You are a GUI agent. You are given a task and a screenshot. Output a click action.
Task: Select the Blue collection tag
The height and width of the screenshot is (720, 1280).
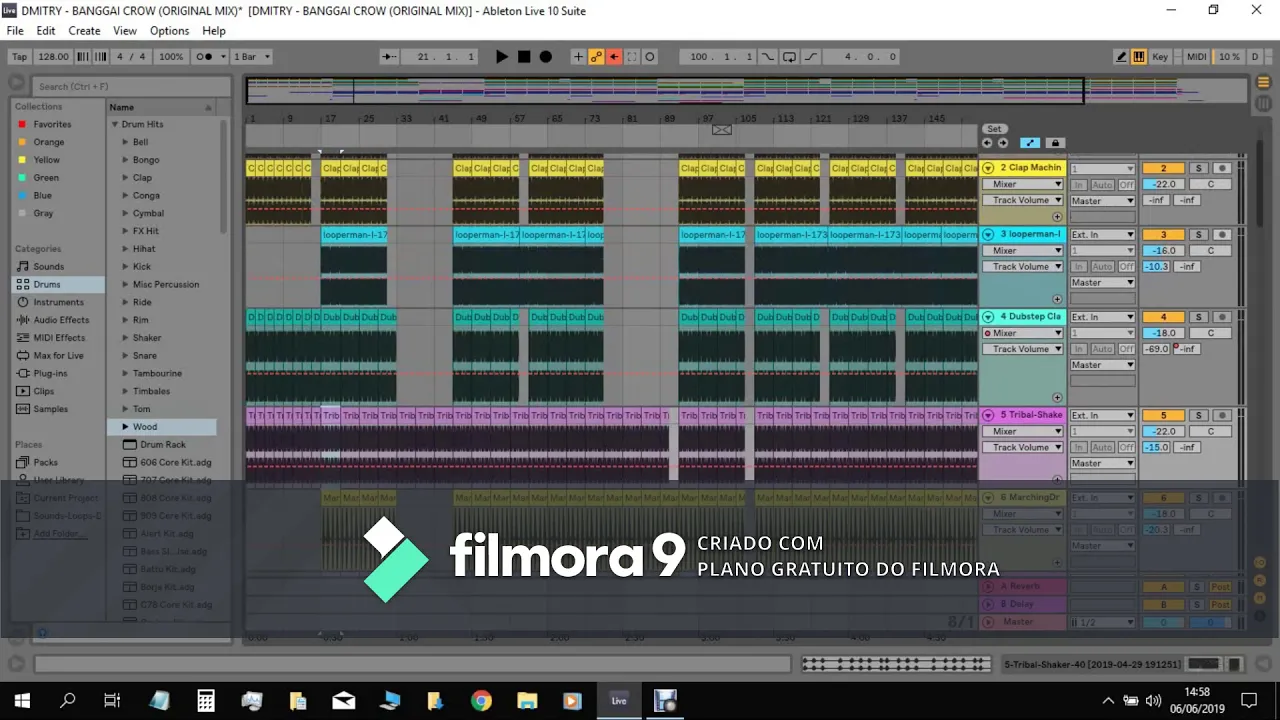coord(43,196)
